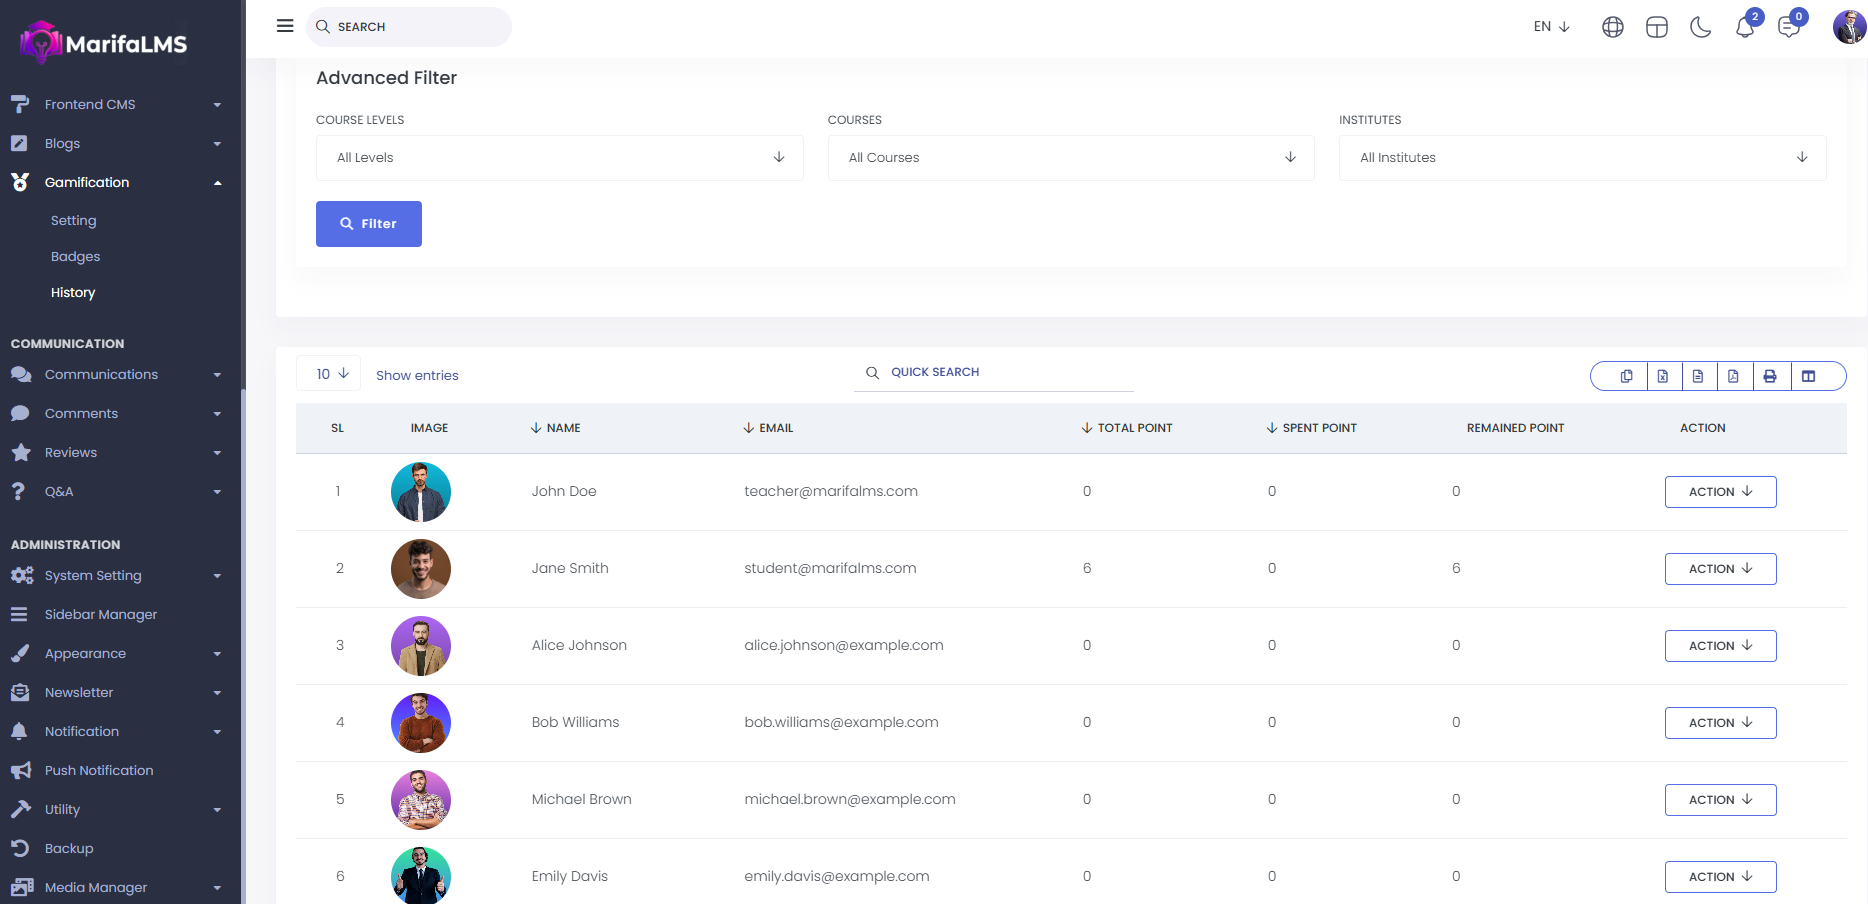Click the copy table icon
This screenshot has width=1868, height=904.
click(x=1626, y=376)
